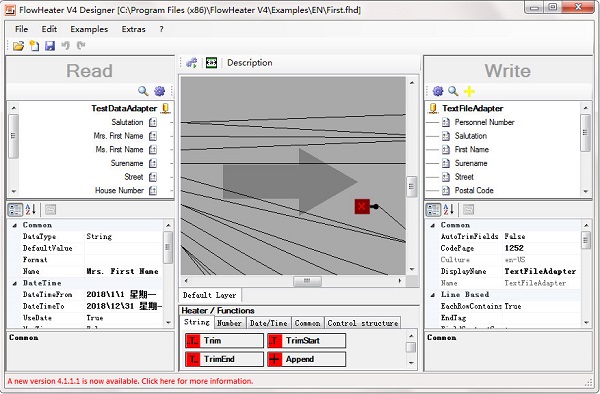Click the DateTimeFrom value field

pyautogui.click(x=123, y=295)
